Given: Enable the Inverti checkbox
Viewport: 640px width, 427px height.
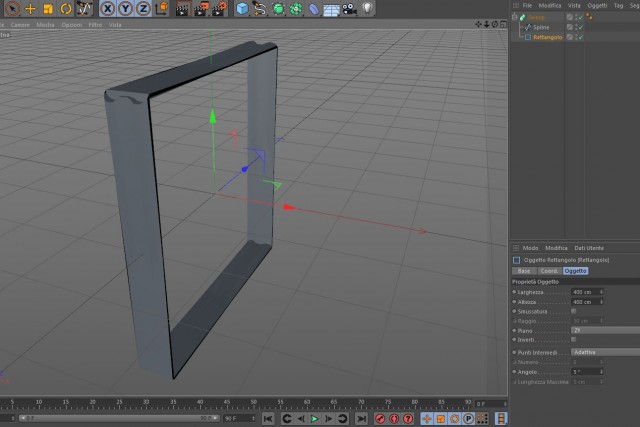Looking at the screenshot, I should (x=573, y=340).
